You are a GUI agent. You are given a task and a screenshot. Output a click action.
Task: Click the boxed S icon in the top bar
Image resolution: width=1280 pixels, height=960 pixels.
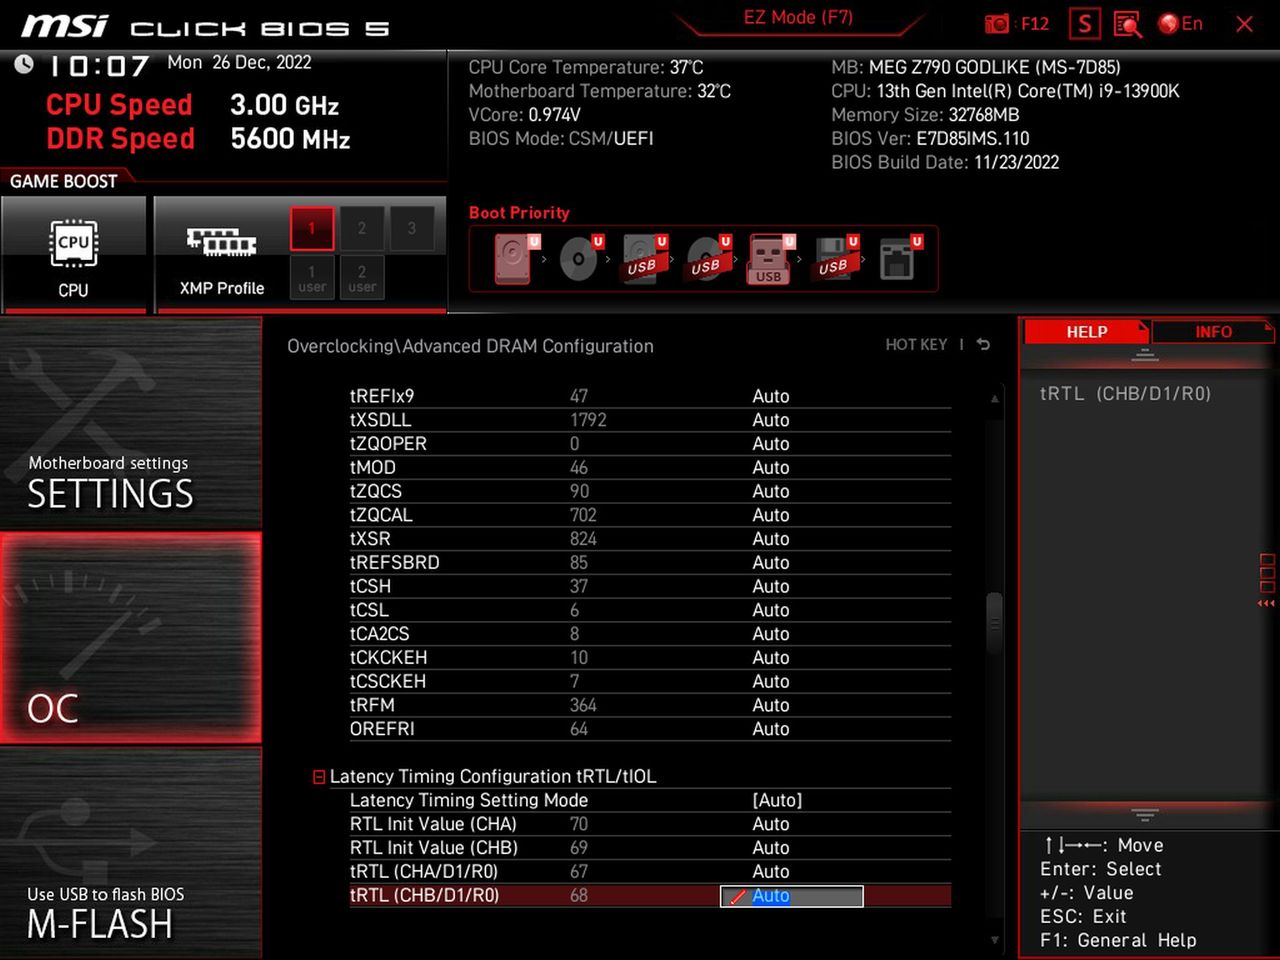pyautogui.click(x=1084, y=24)
